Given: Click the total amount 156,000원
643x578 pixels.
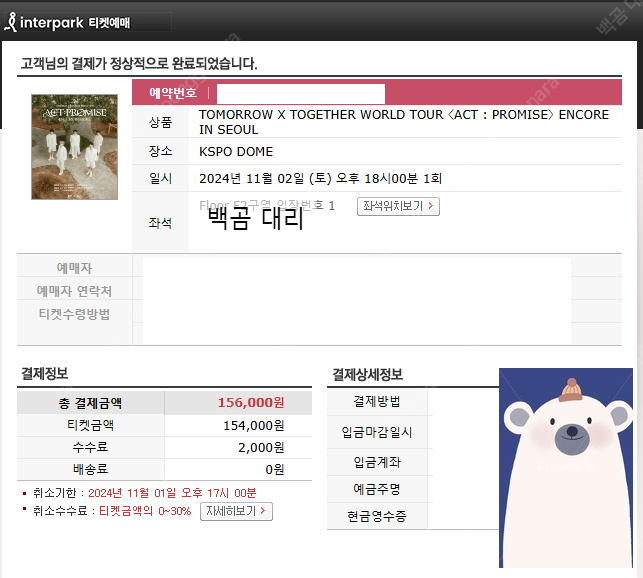Looking at the screenshot, I should click(x=251, y=402).
